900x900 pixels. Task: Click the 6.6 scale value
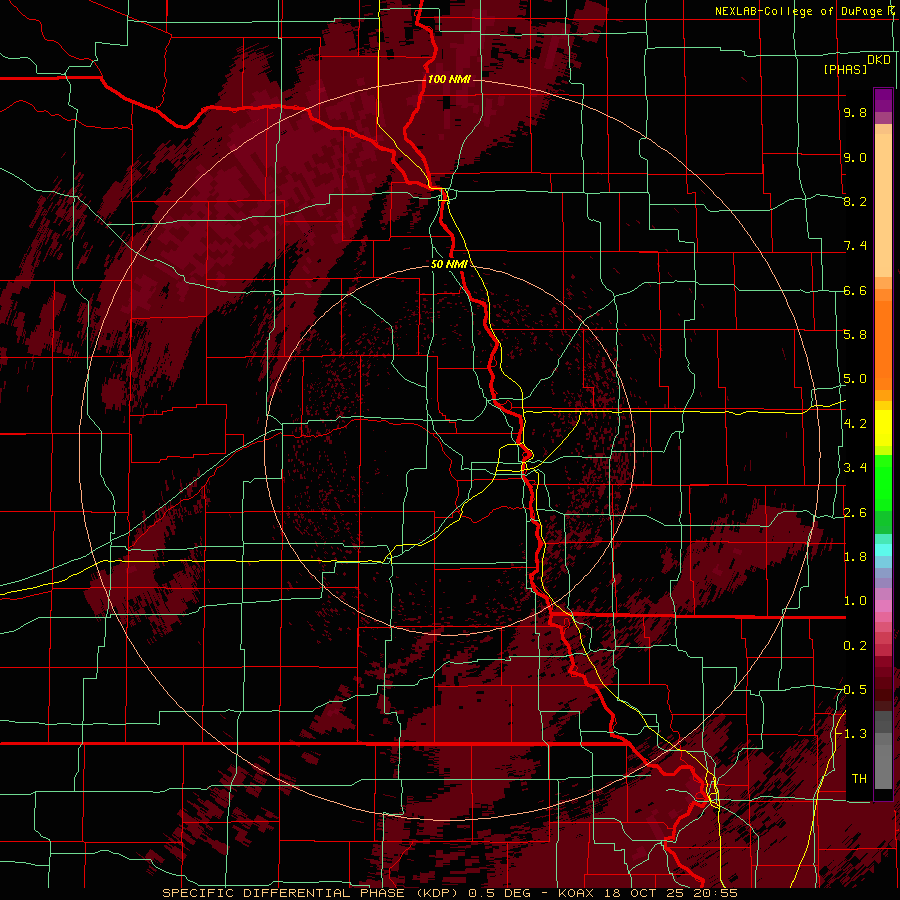click(855, 290)
